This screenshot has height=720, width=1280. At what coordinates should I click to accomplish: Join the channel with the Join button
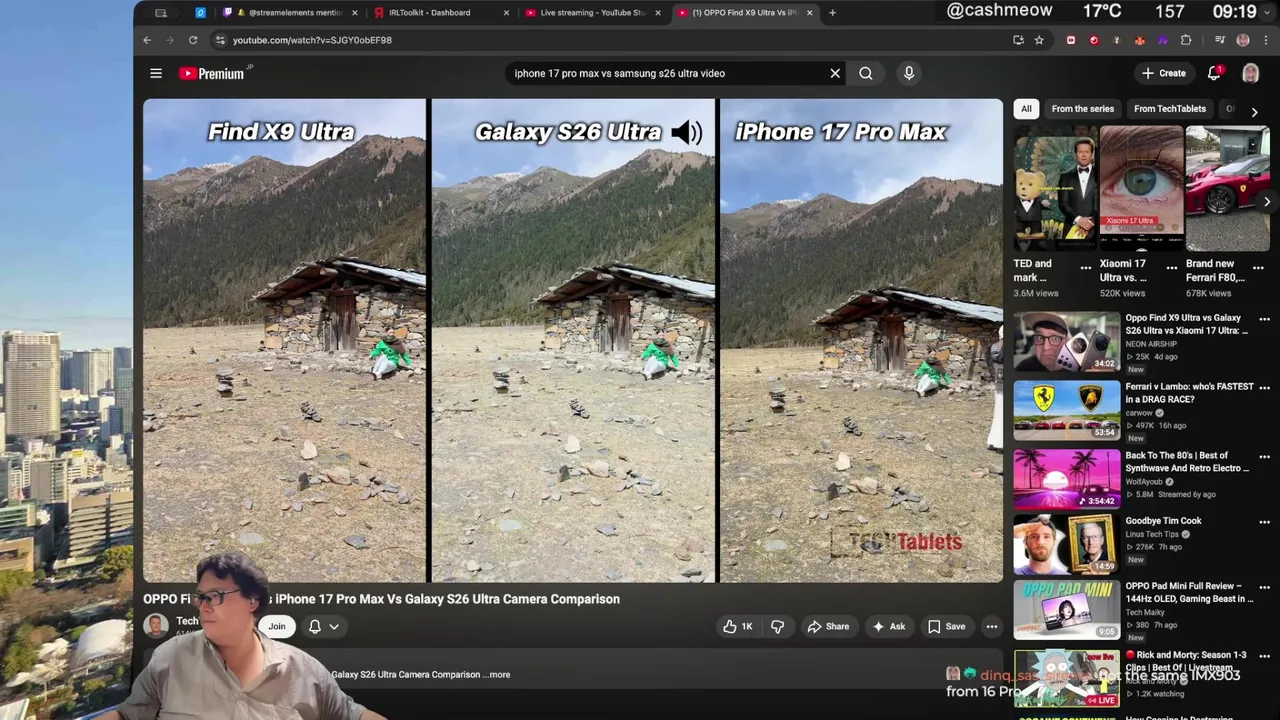click(277, 627)
